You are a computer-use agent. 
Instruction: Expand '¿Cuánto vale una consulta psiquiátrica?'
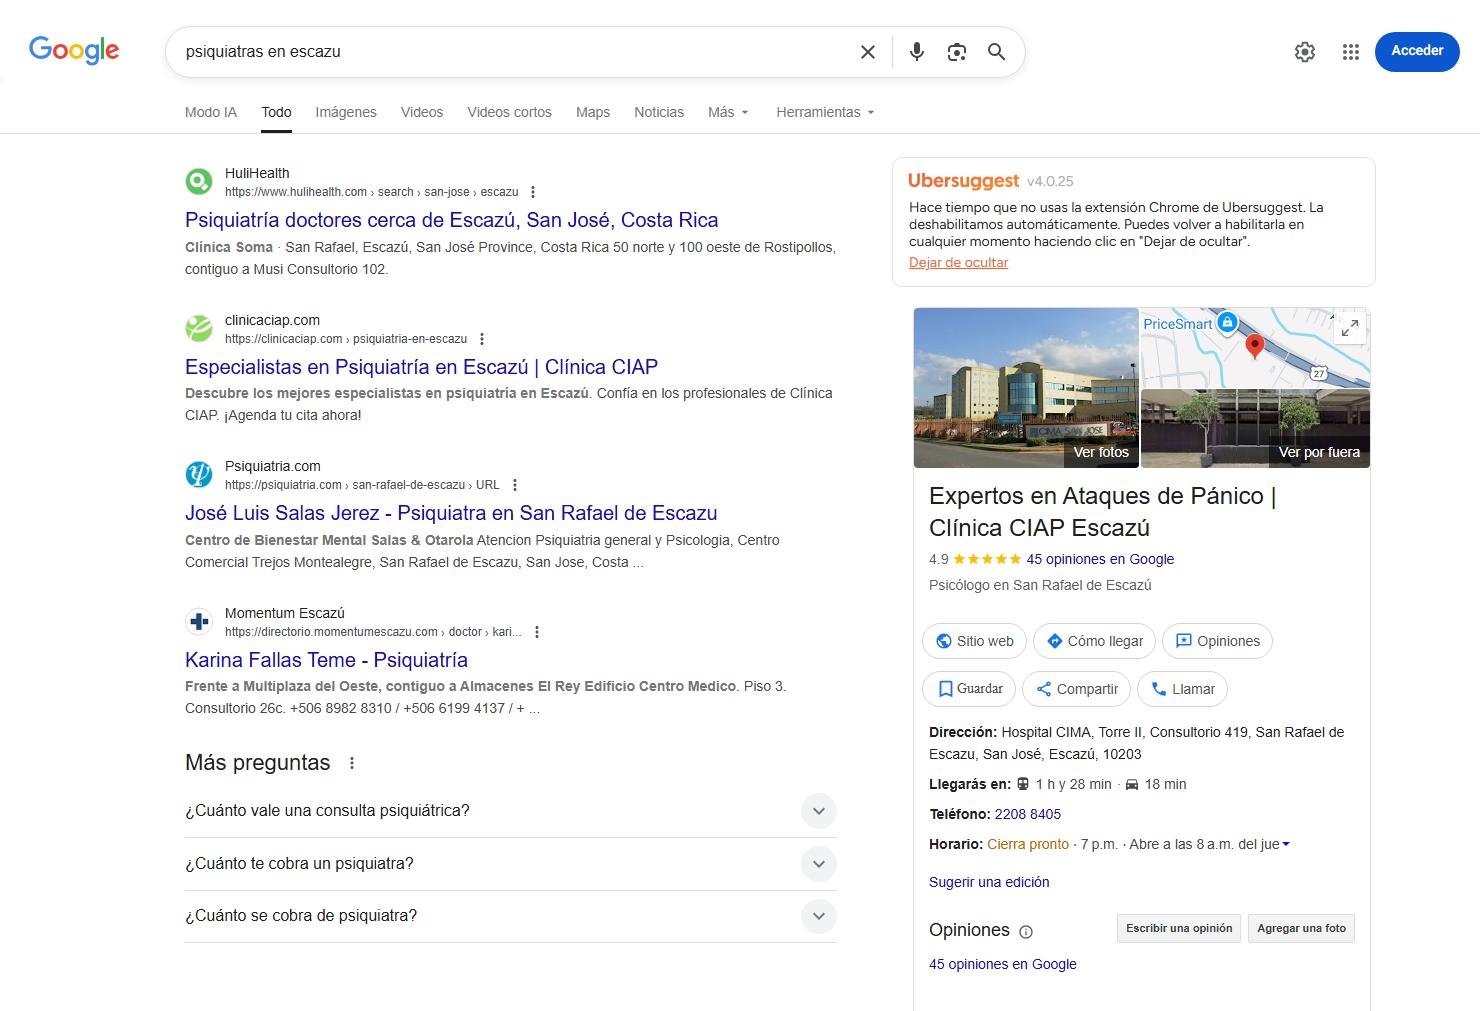coord(818,811)
